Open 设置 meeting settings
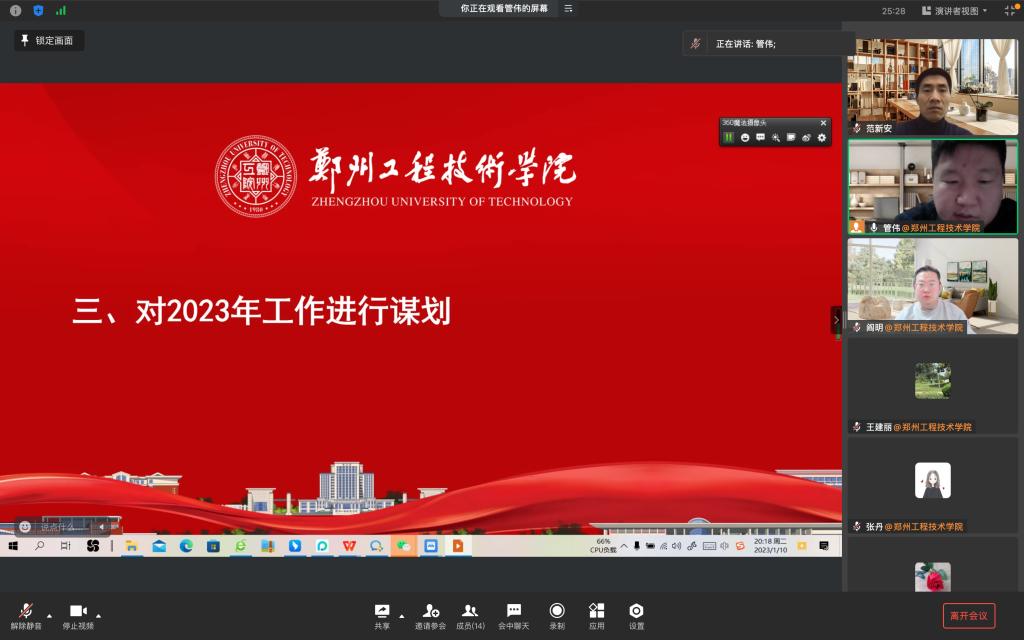The width and height of the screenshot is (1024, 640). (636, 616)
